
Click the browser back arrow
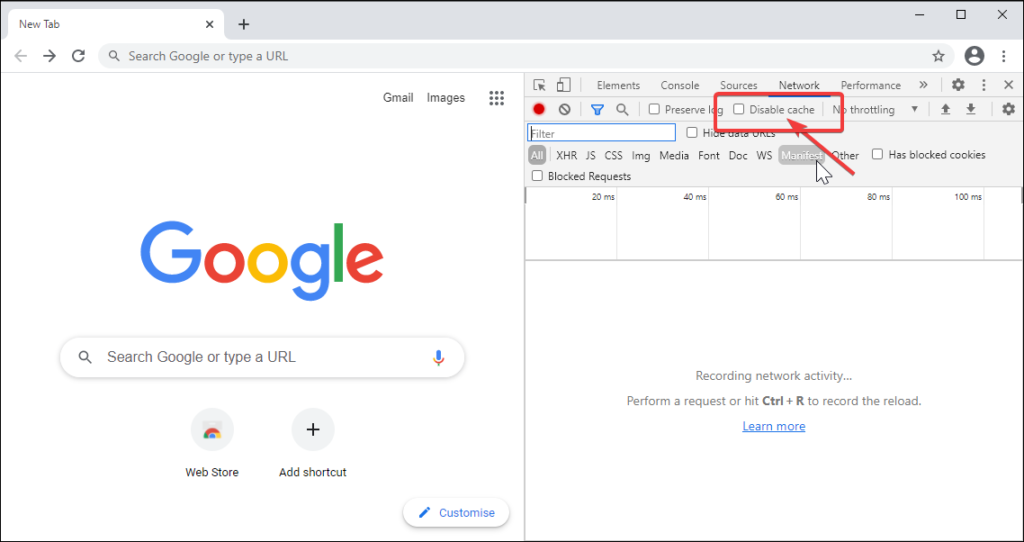pos(21,56)
